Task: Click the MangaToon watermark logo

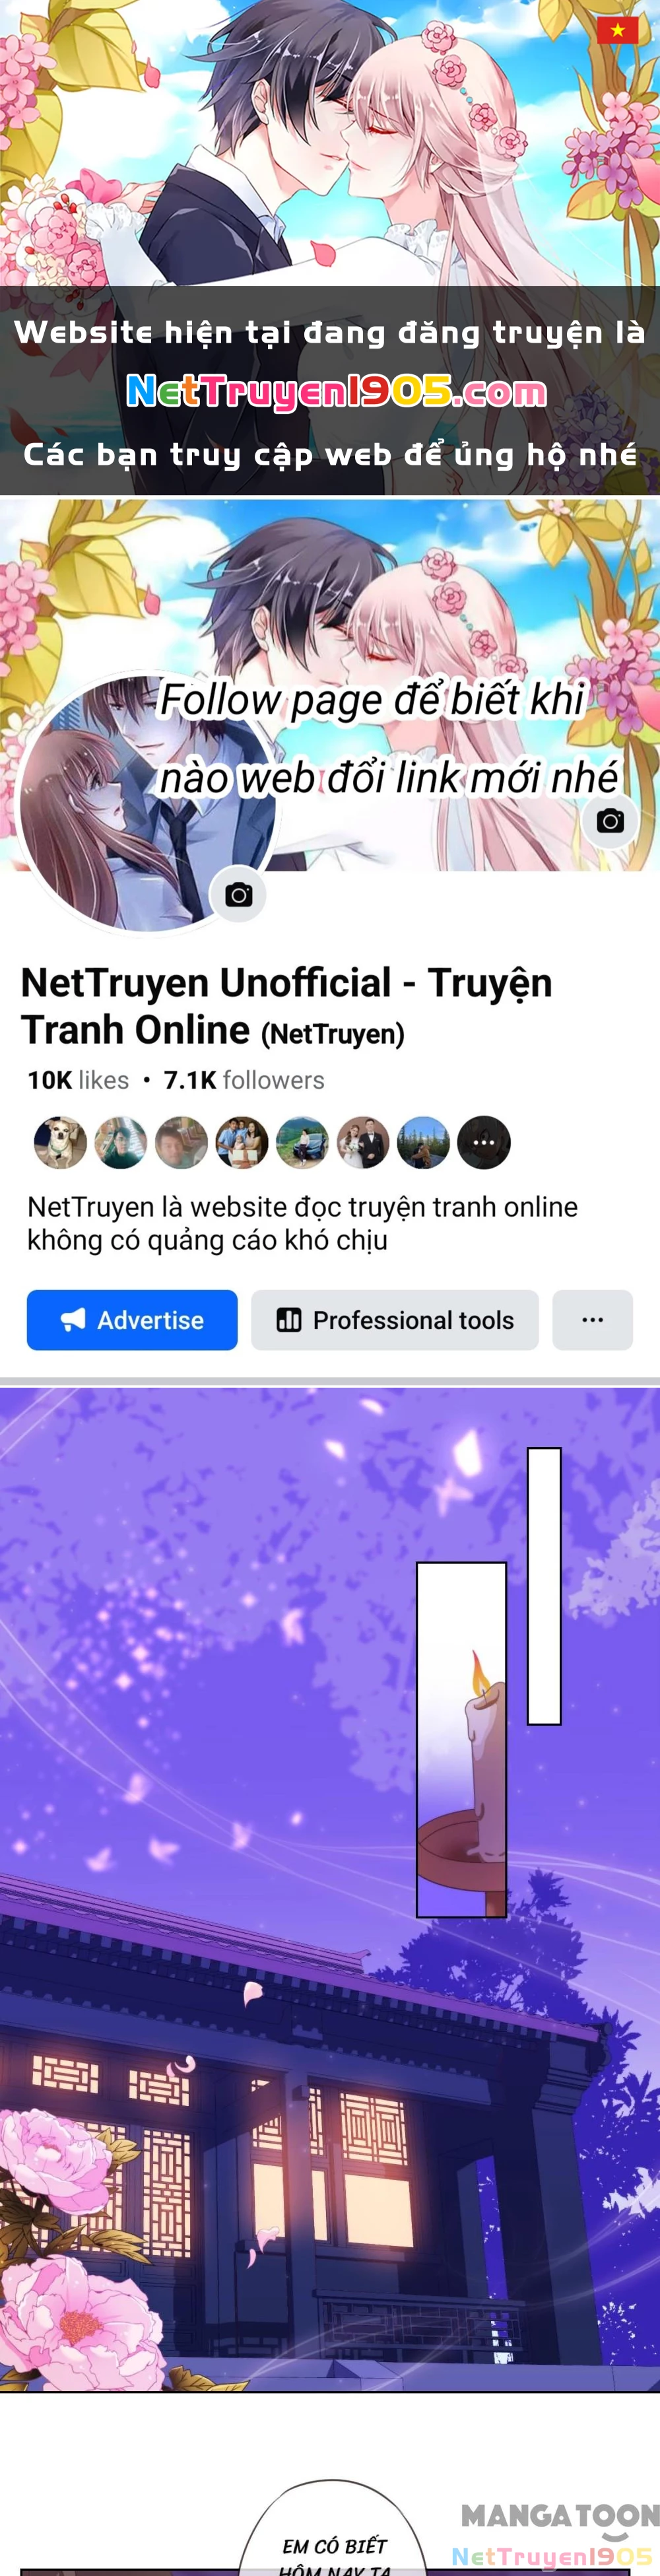Action: pos(559,2515)
